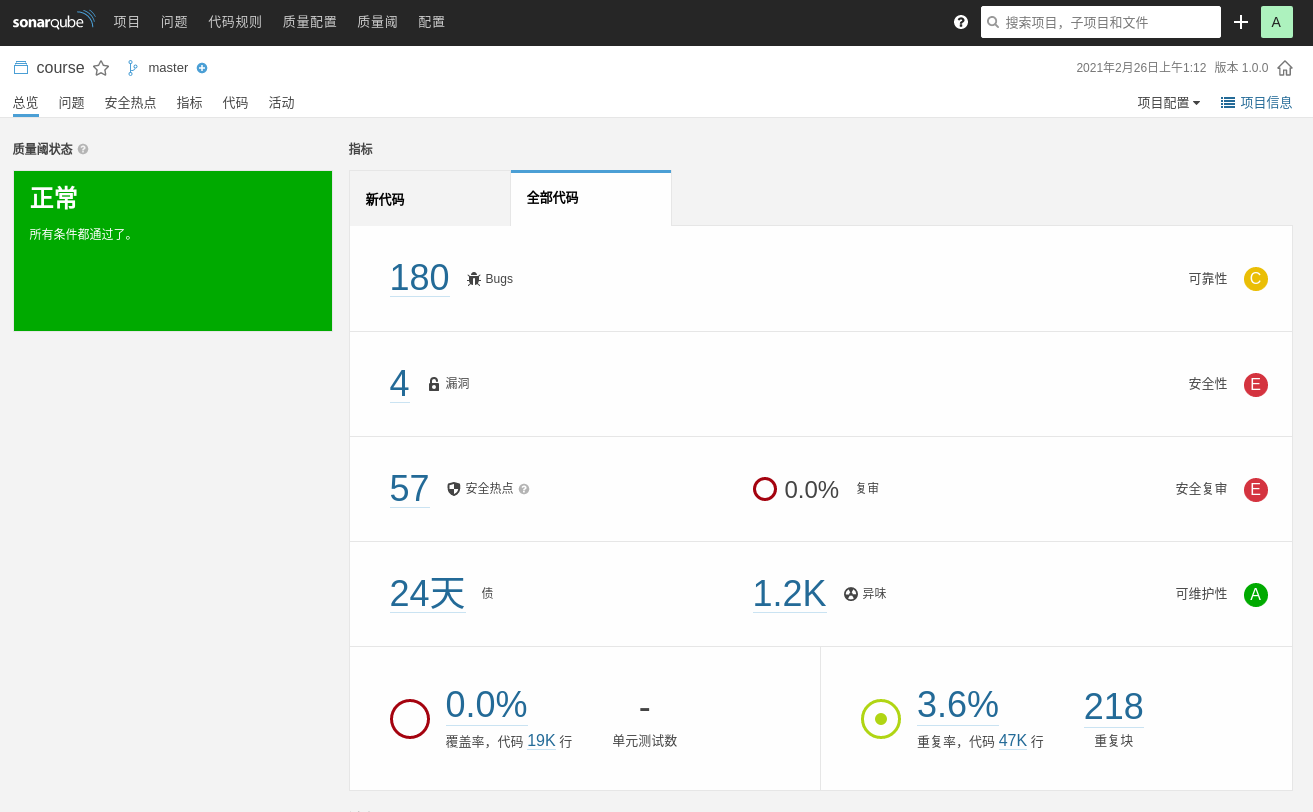Focus the project search input field
Image resolution: width=1313 pixels, height=812 pixels.
tap(1101, 22)
